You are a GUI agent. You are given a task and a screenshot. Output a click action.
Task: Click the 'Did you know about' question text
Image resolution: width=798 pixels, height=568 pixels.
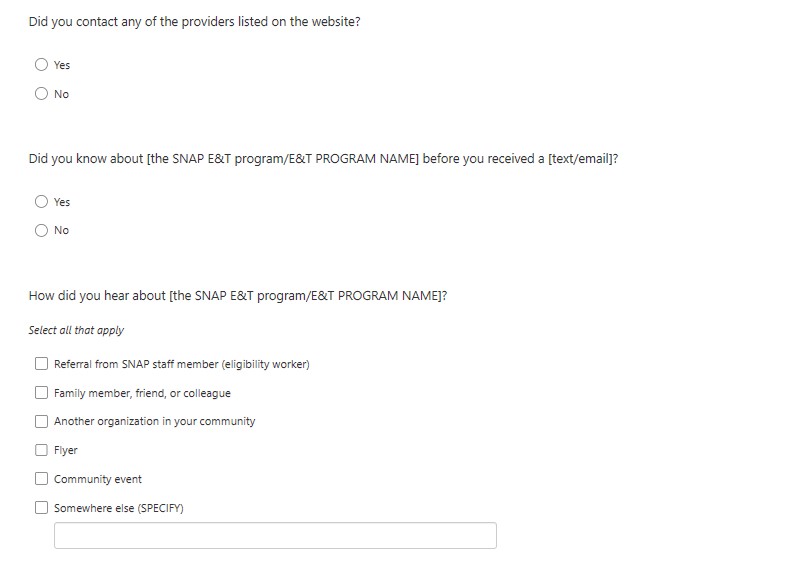click(x=323, y=158)
